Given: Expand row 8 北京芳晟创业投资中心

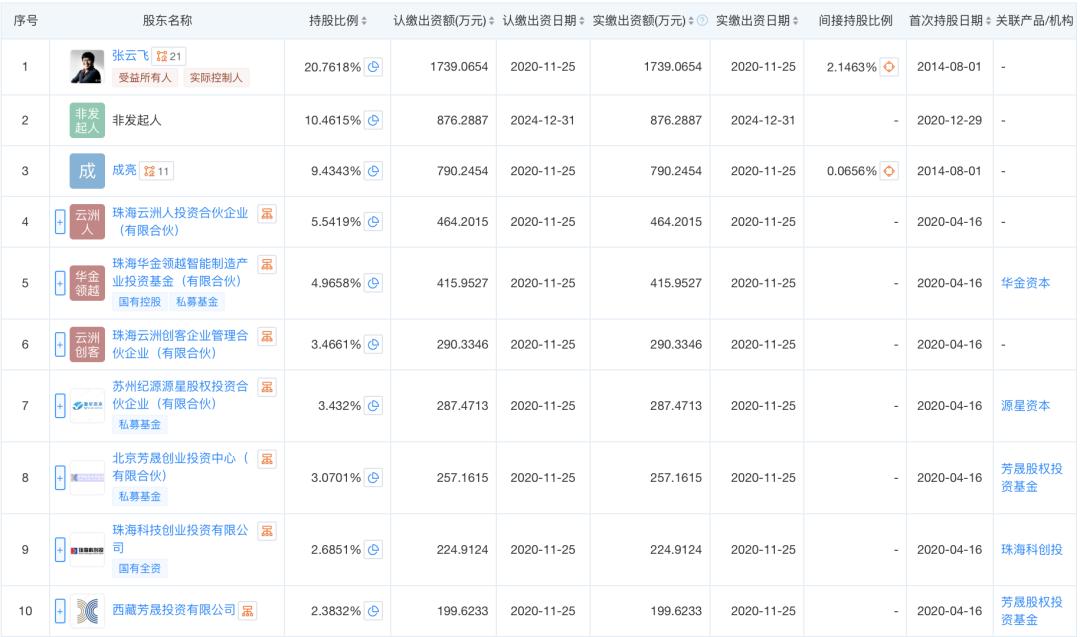Looking at the screenshot, I should coord(60,477).
